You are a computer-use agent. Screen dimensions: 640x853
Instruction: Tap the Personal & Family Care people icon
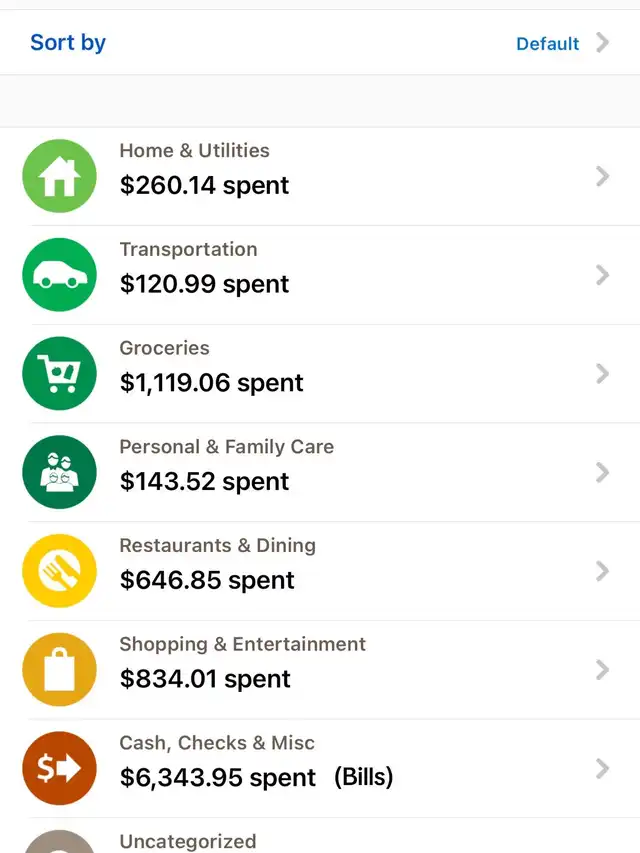59,472
